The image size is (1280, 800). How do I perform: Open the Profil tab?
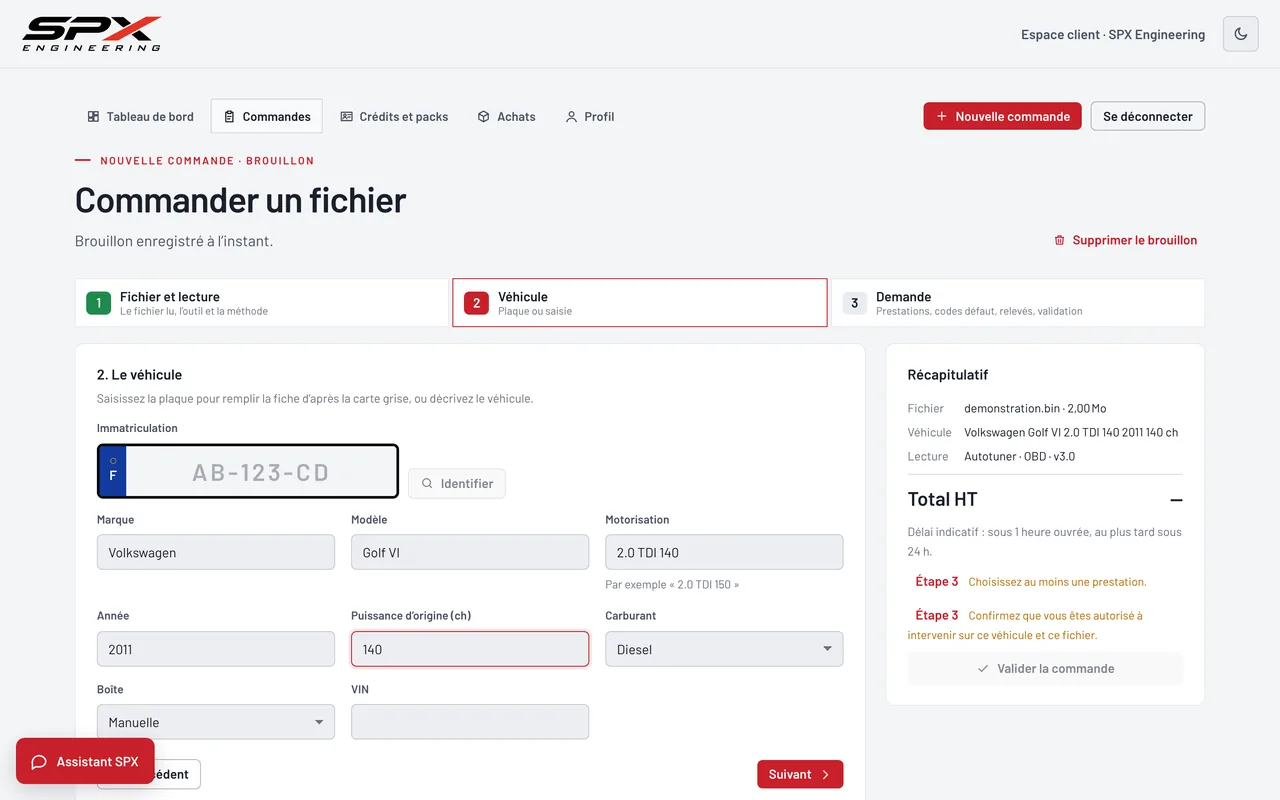pyautogui.click(x=589, y=116)
